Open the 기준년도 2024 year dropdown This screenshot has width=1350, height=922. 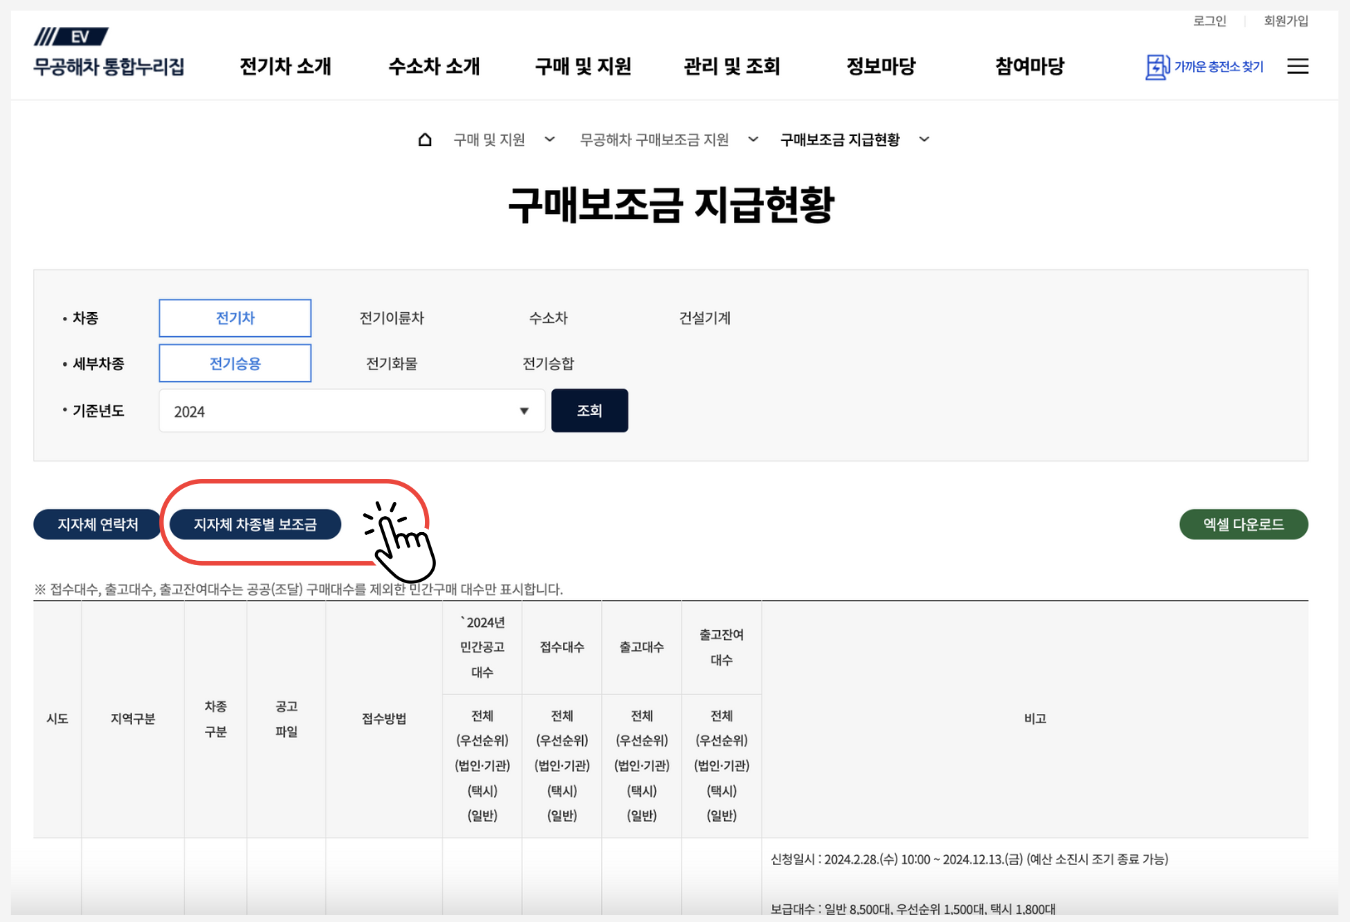351,410
